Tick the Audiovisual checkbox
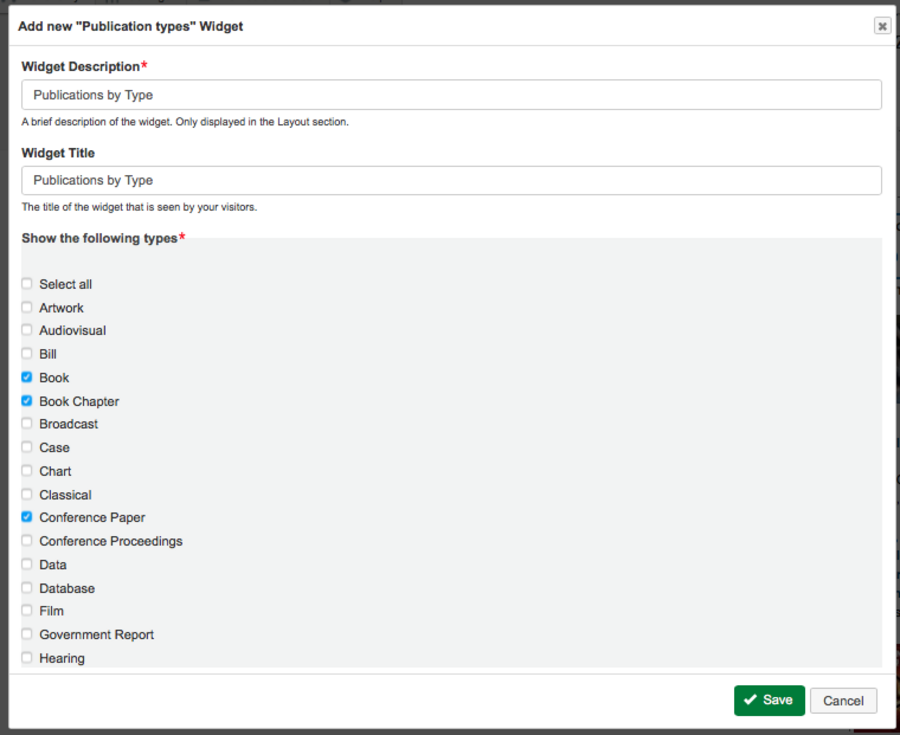This screenshot has width=900, height=735. pos(27,330)
